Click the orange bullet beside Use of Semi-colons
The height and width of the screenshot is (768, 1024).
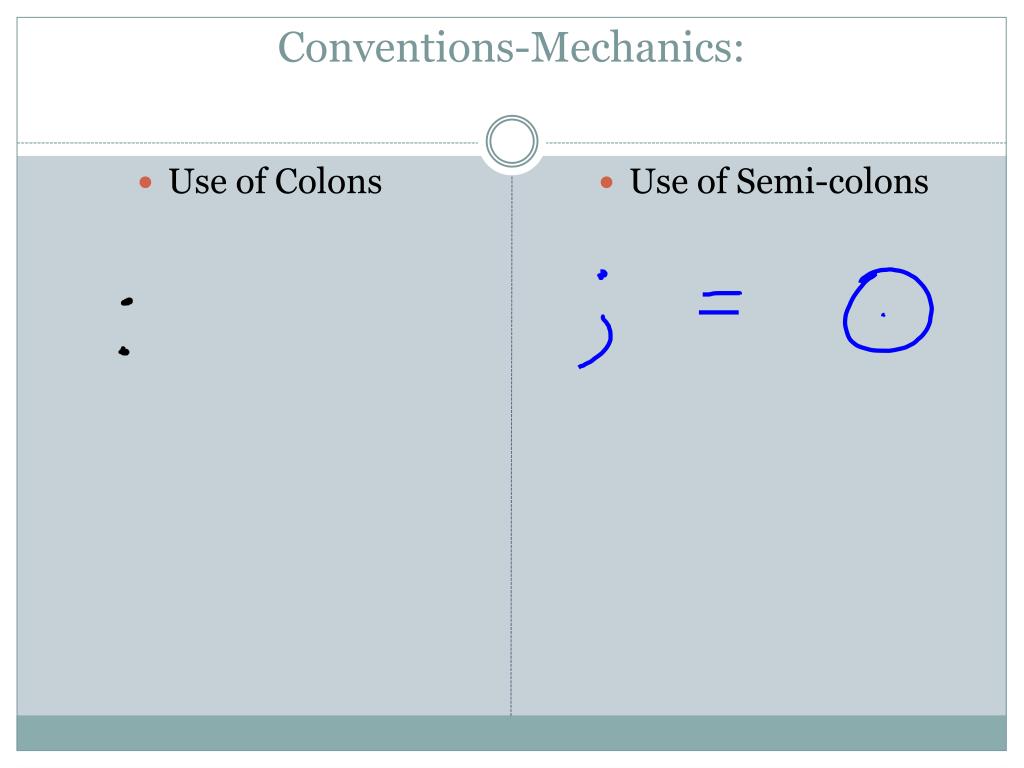(x=607, y=182)
